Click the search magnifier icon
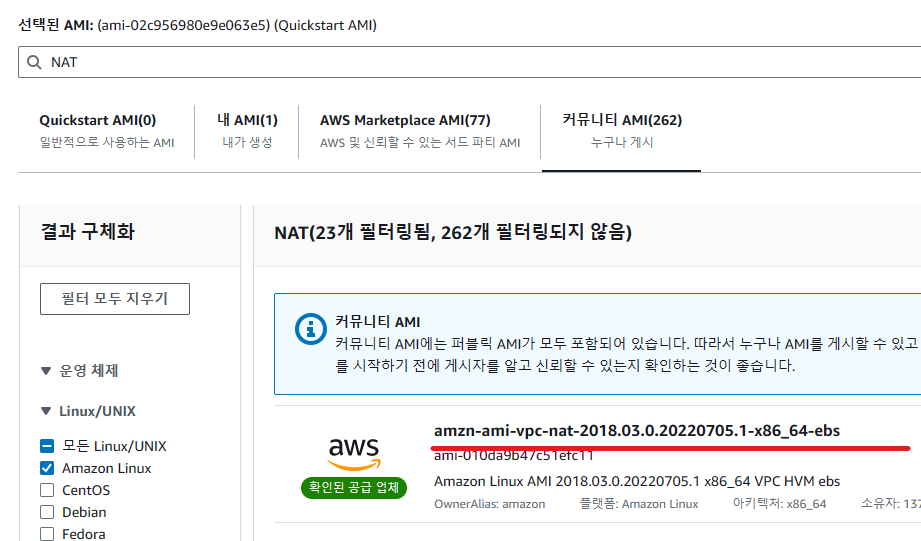921x541 pixels. point(34,62)
